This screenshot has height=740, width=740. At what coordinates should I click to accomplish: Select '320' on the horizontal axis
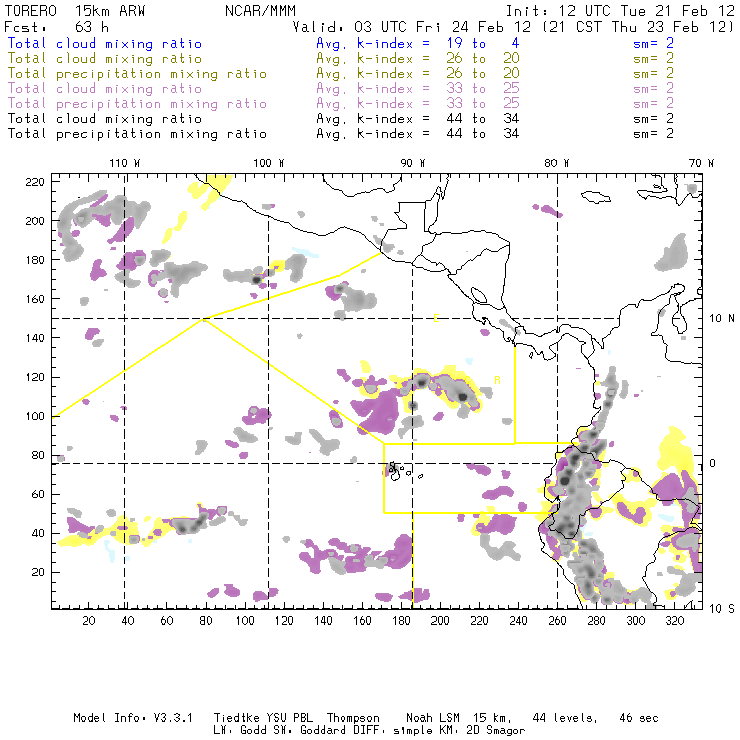click(675, 621)
